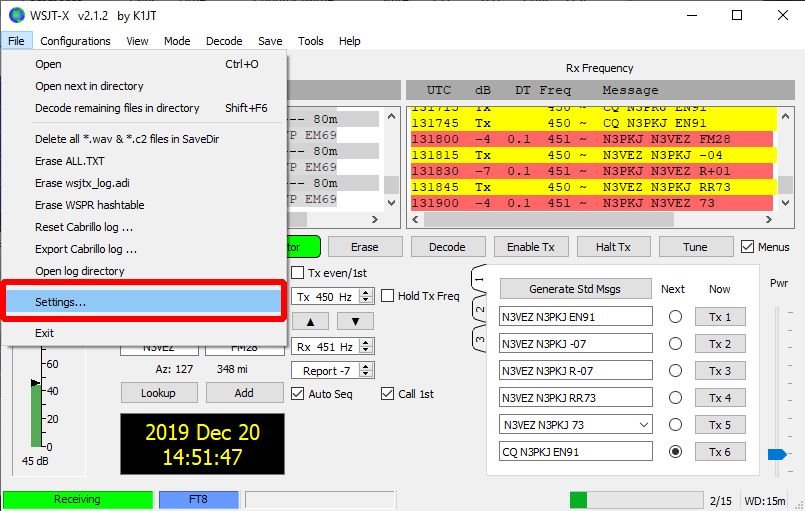This screenshot has width=805, height=511.
Task: Select Erase ALL.TXT menu entry
Action: pyautogui.click(x=144, y=161)
